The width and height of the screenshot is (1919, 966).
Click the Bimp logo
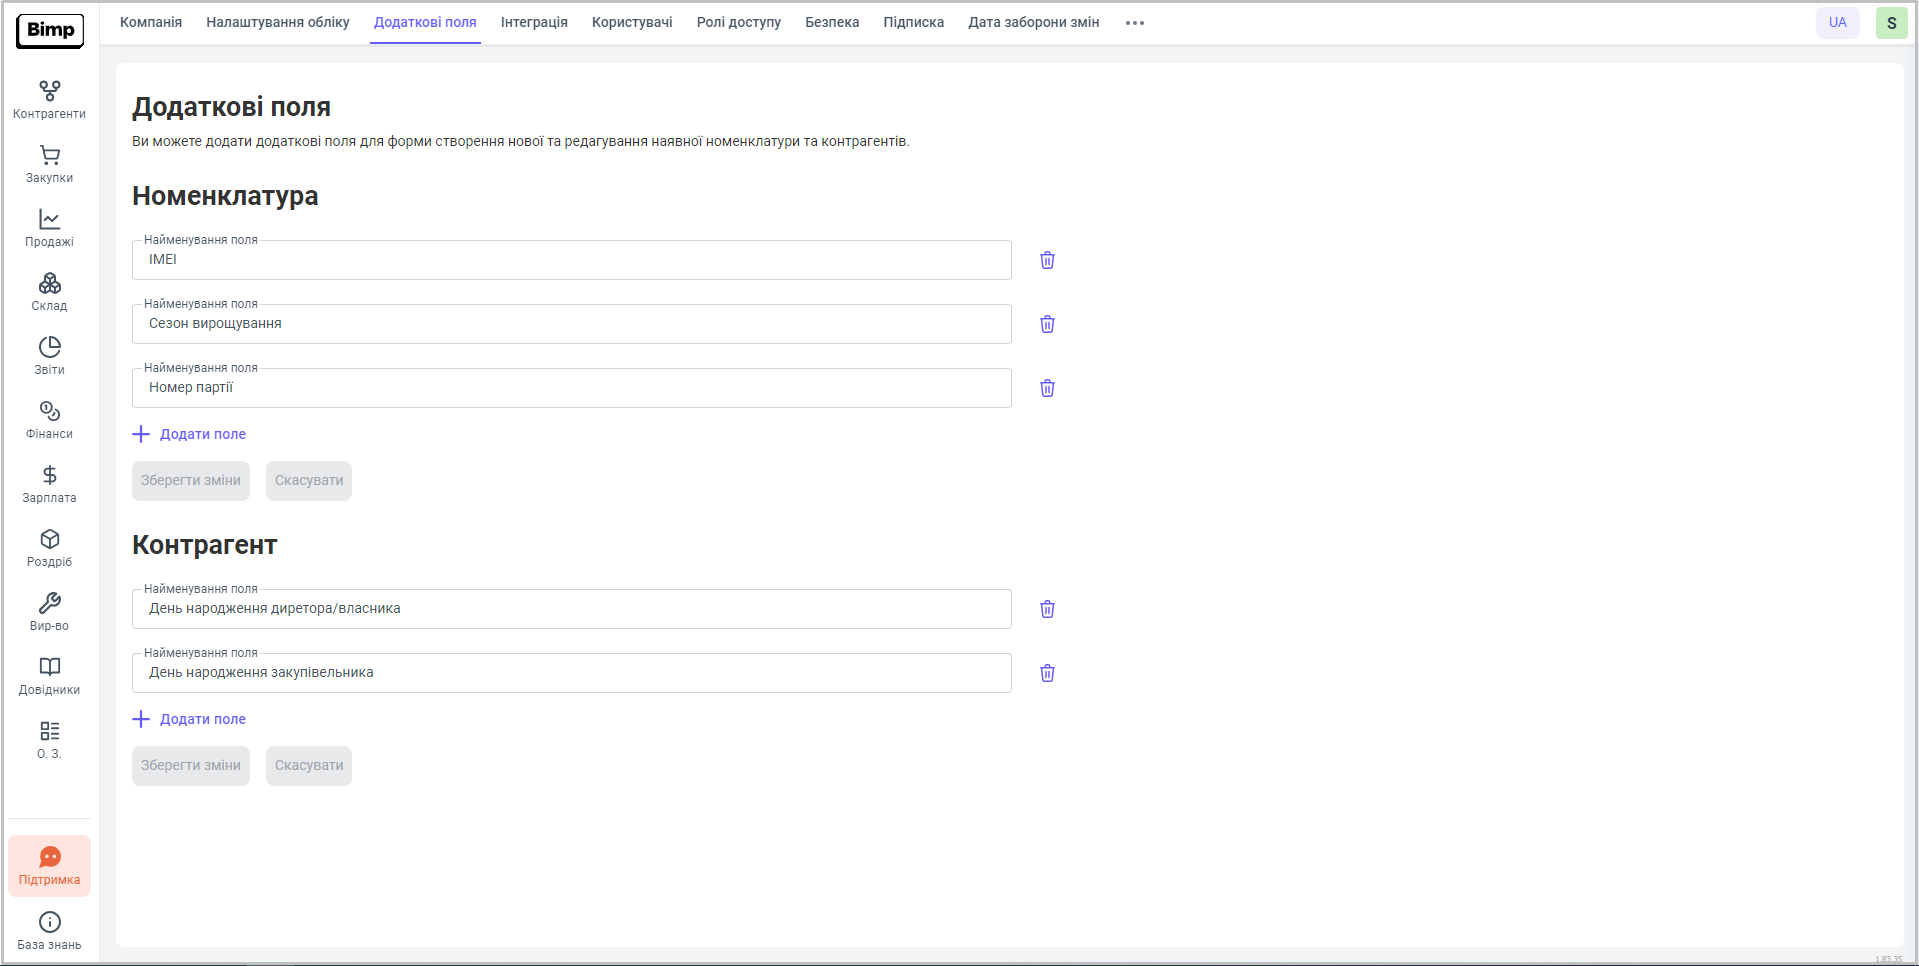coord(50,30)
